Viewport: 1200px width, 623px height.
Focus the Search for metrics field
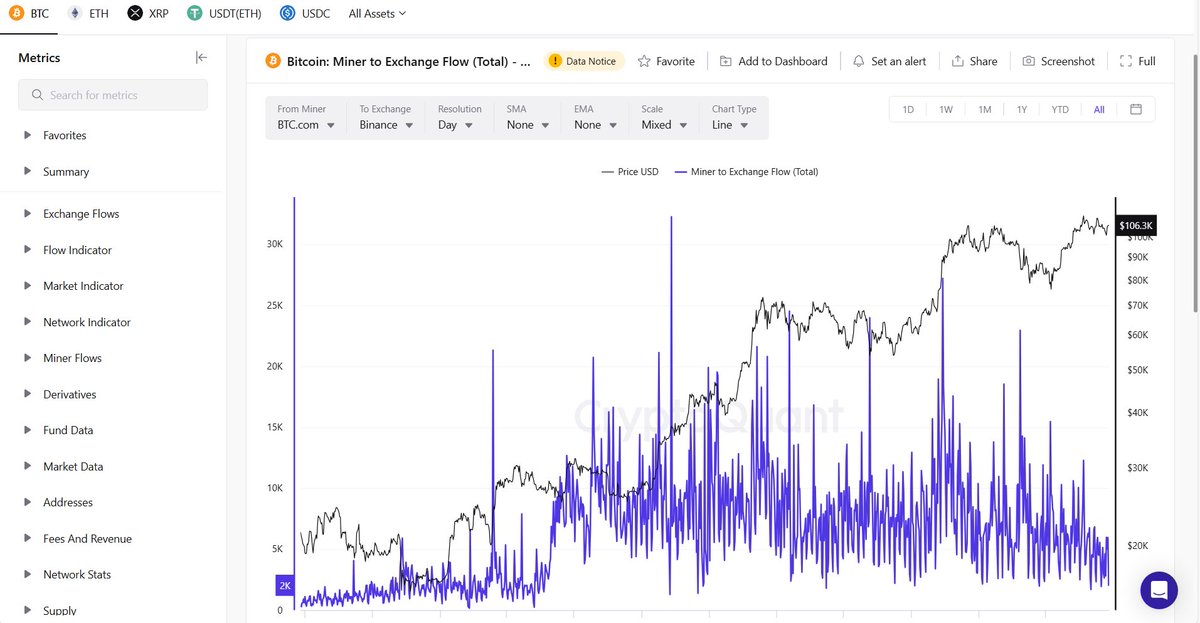pos(113,95)
